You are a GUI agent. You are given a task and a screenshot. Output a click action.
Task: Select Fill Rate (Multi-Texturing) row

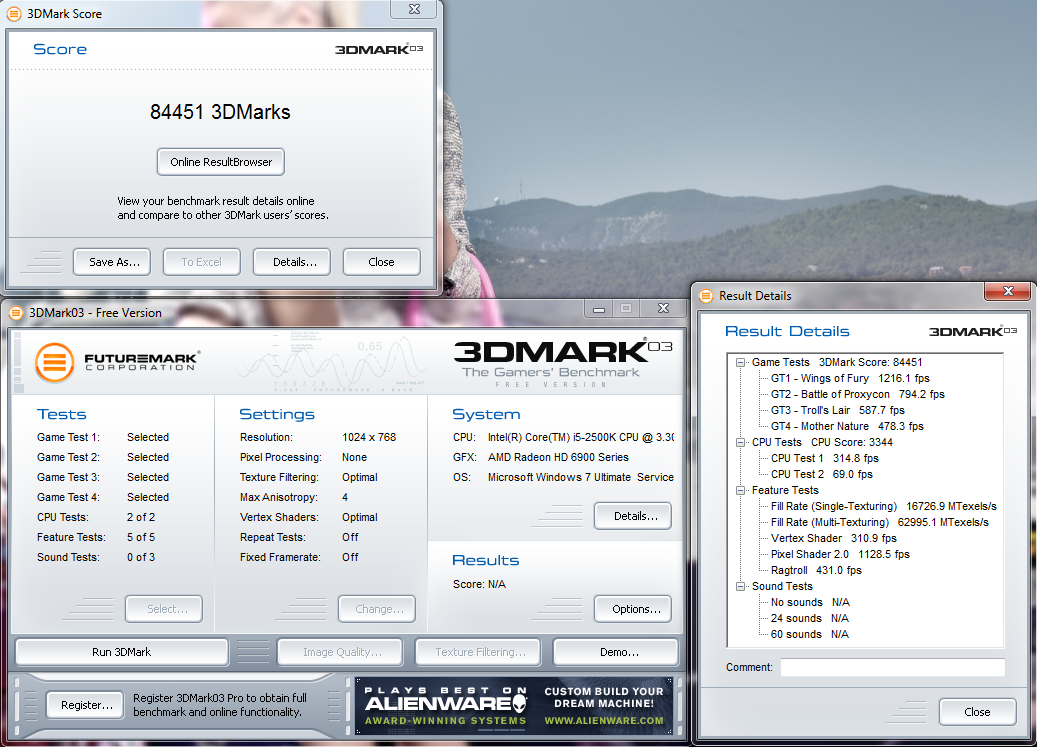point(880,522)
